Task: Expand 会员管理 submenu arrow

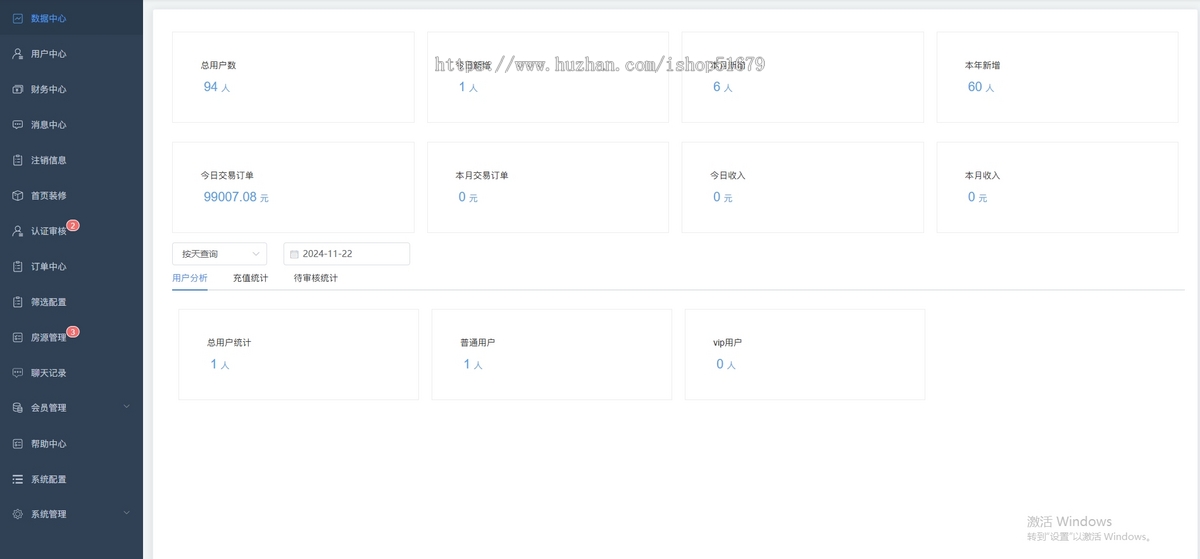Action: click(126, 407)
